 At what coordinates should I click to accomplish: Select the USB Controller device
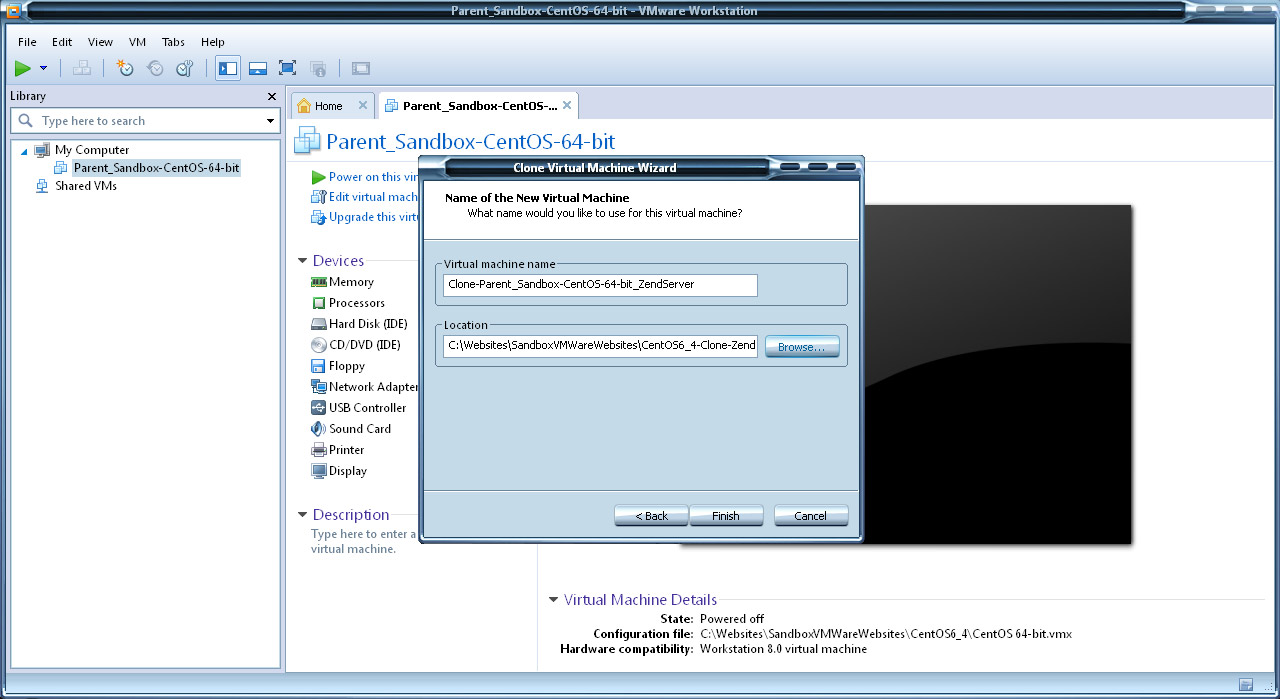(359, 408)
